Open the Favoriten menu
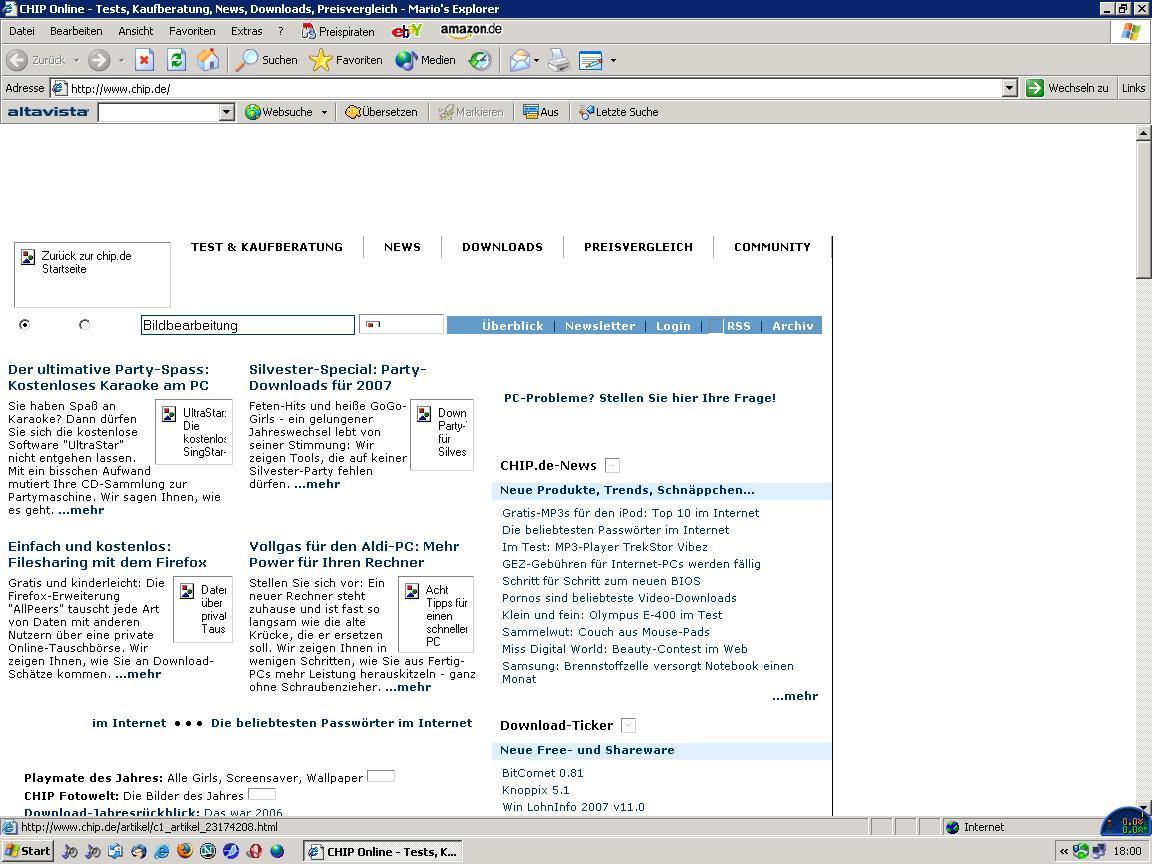The height and width of the screenshot is (864, 1152). 192,31
